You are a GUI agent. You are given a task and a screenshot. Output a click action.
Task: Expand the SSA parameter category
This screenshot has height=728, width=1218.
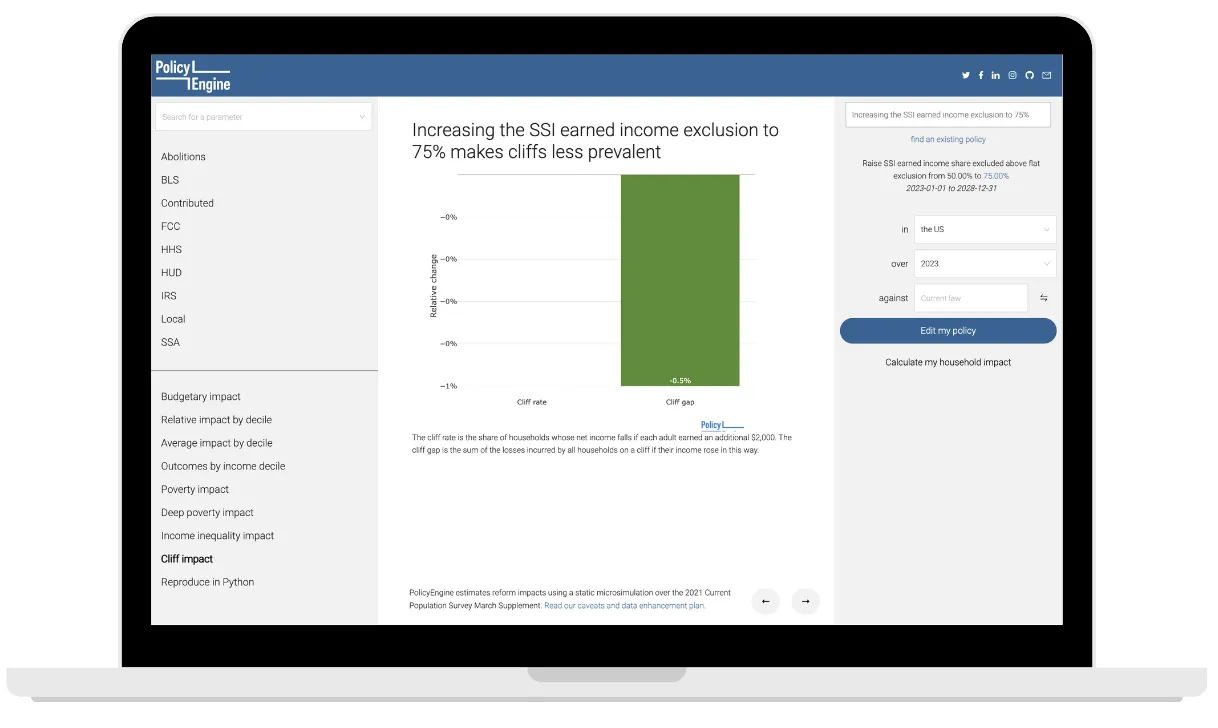point(171,342)
